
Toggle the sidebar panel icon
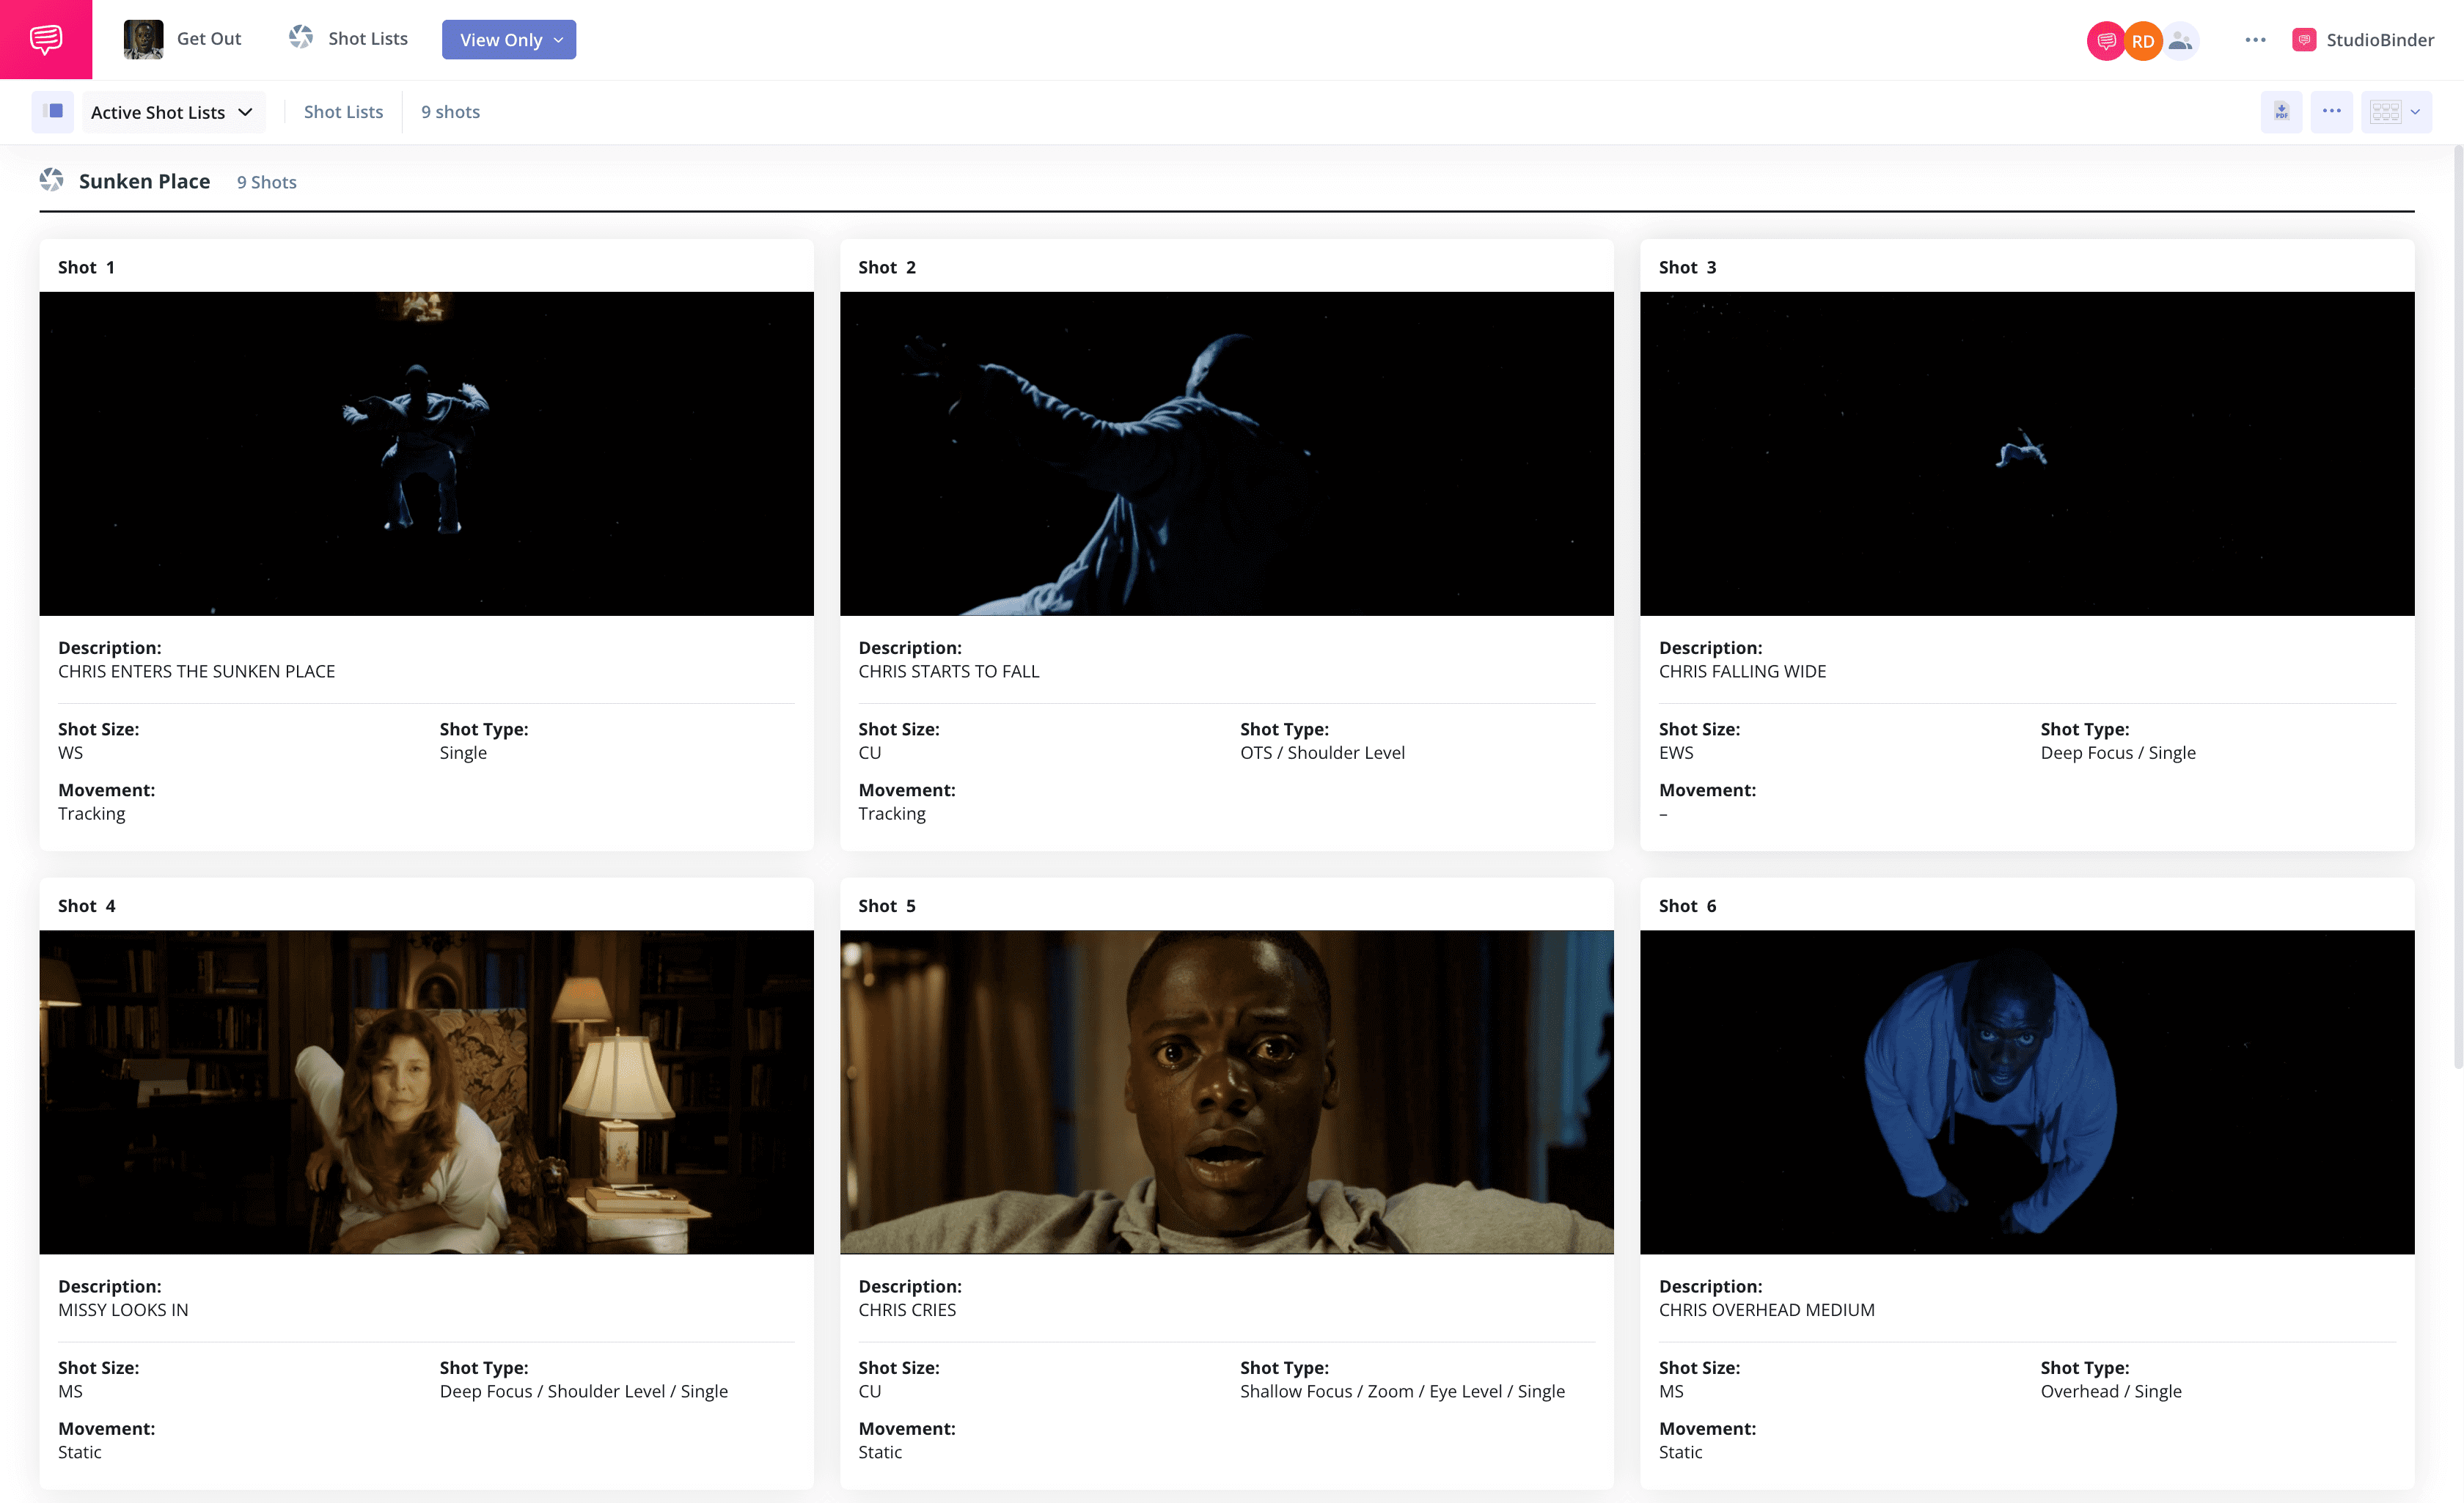[53, 112]
